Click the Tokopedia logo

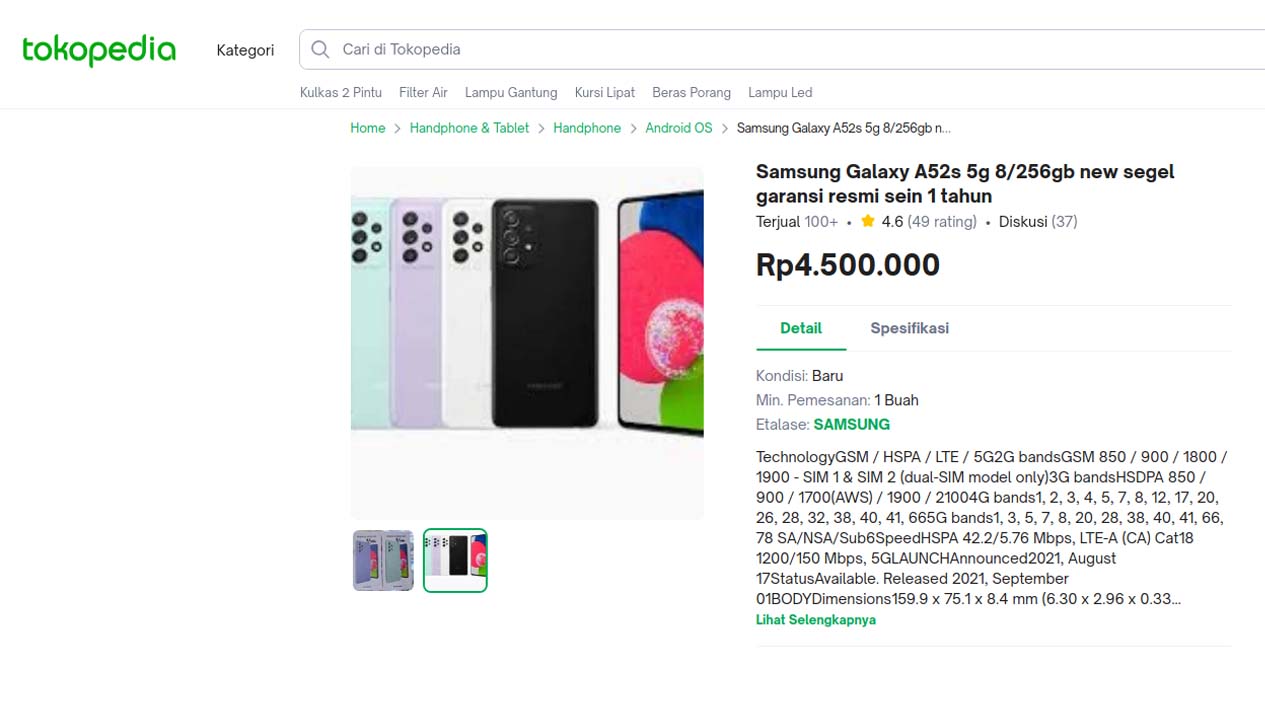click(x=98, y=50)
